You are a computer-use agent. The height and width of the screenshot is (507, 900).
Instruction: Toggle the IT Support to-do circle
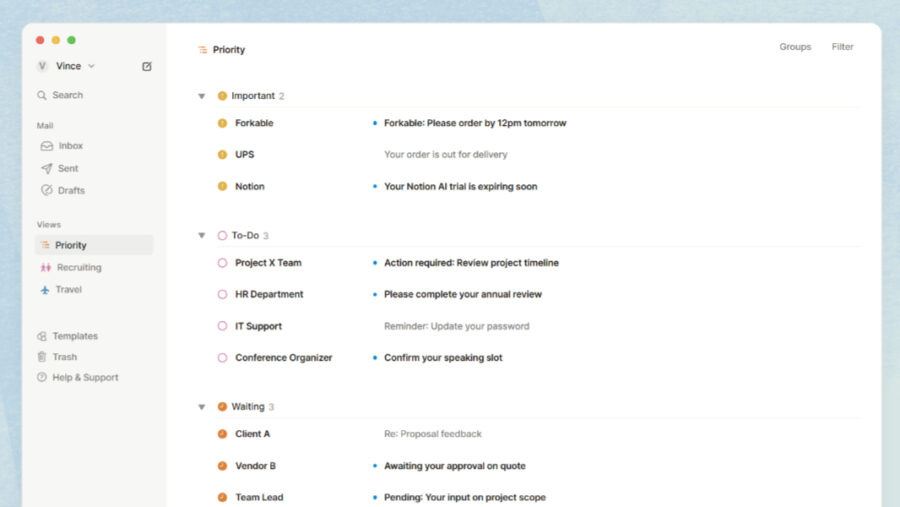tap(222, 326)
